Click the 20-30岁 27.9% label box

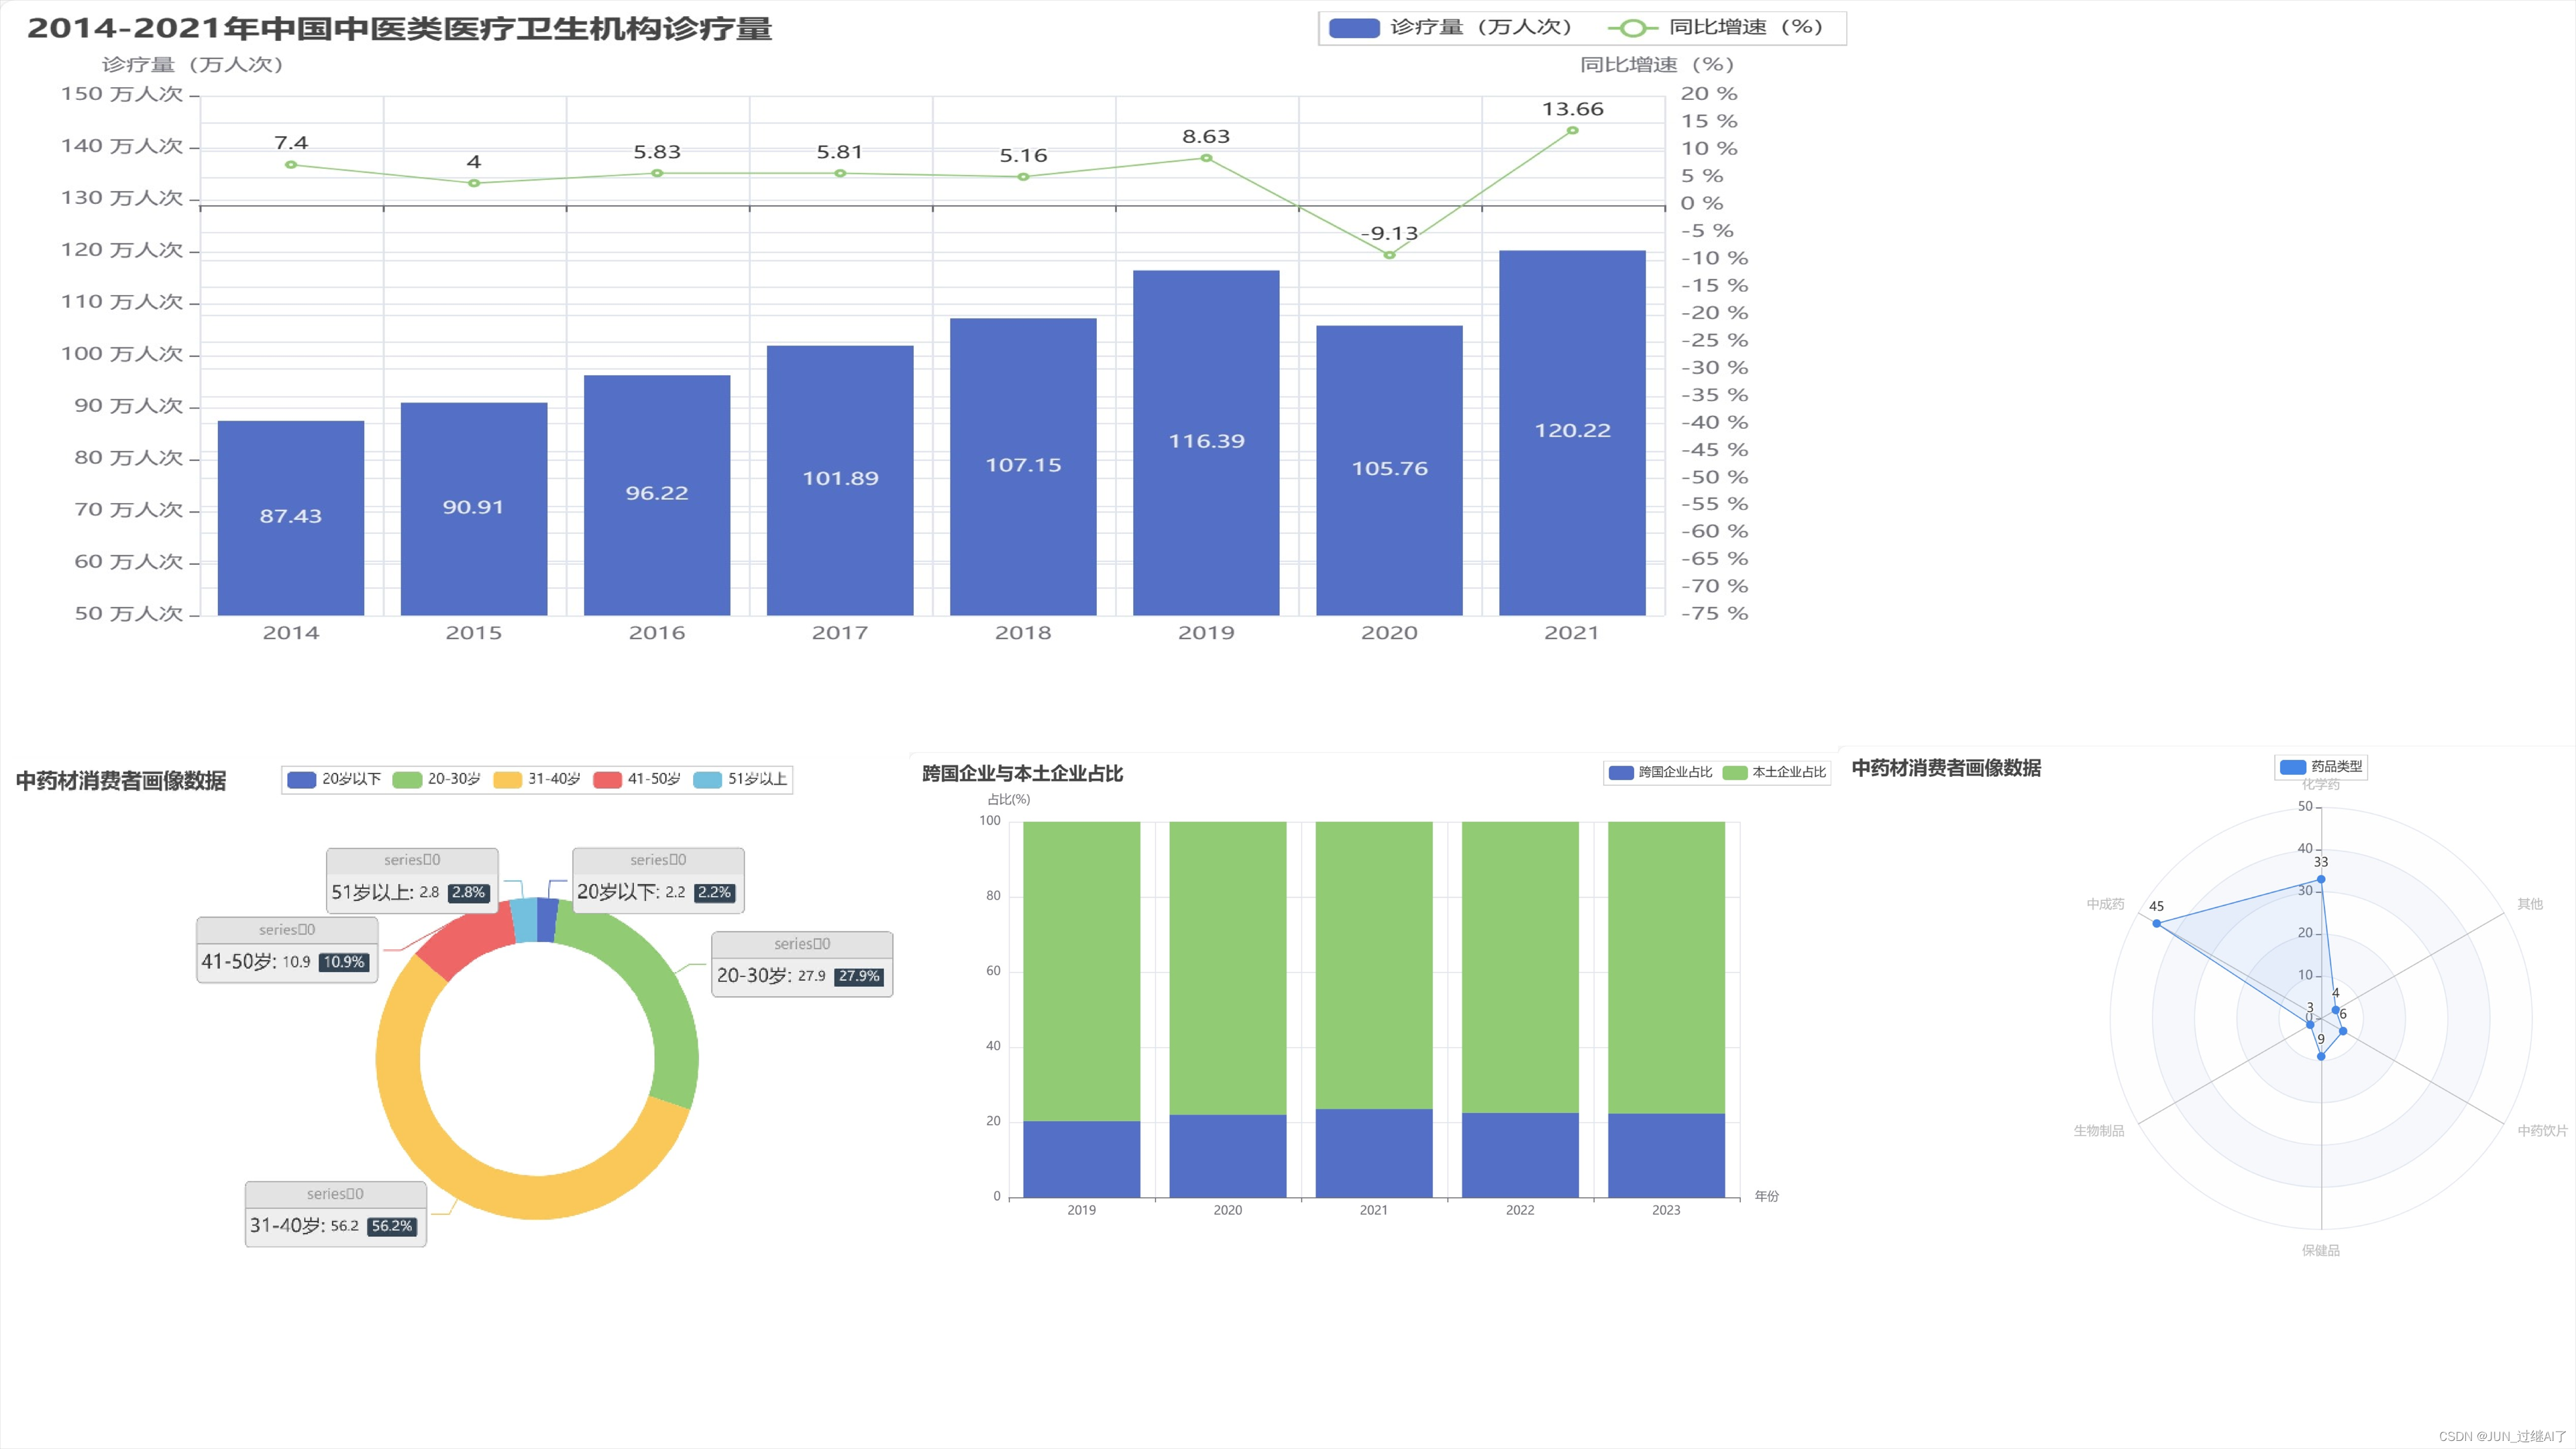802,965
